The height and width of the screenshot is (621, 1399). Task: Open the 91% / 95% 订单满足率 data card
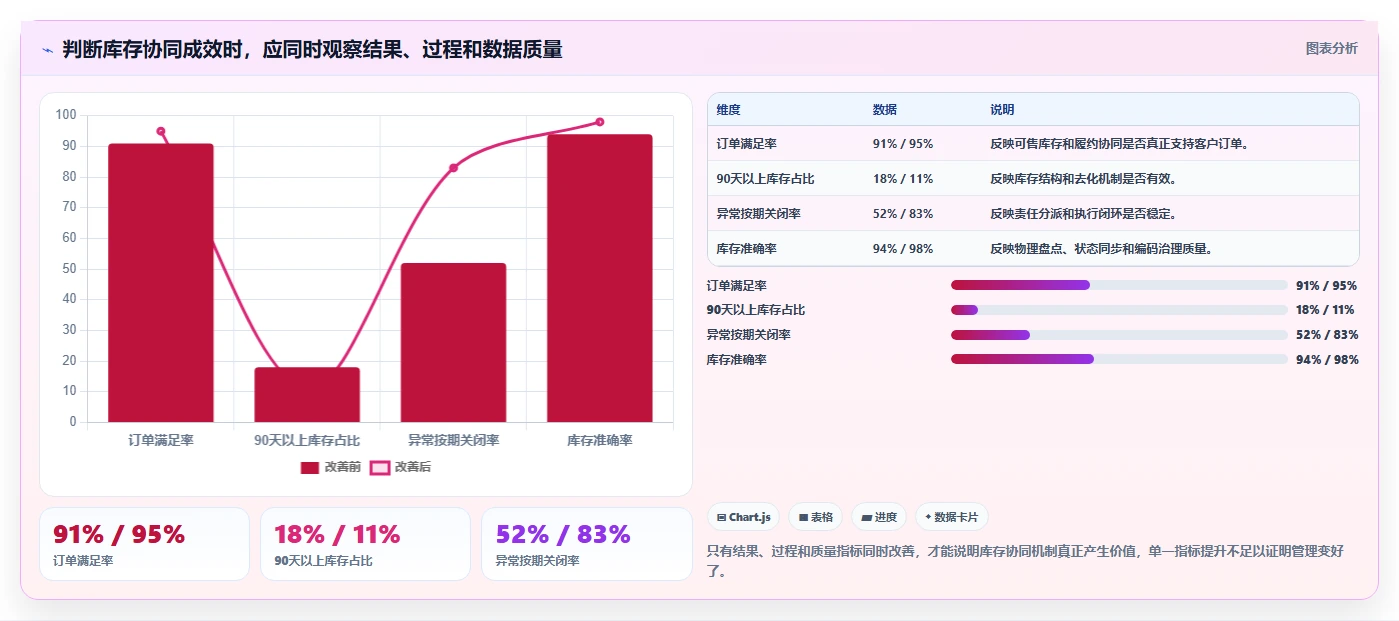tap(144, 544)
